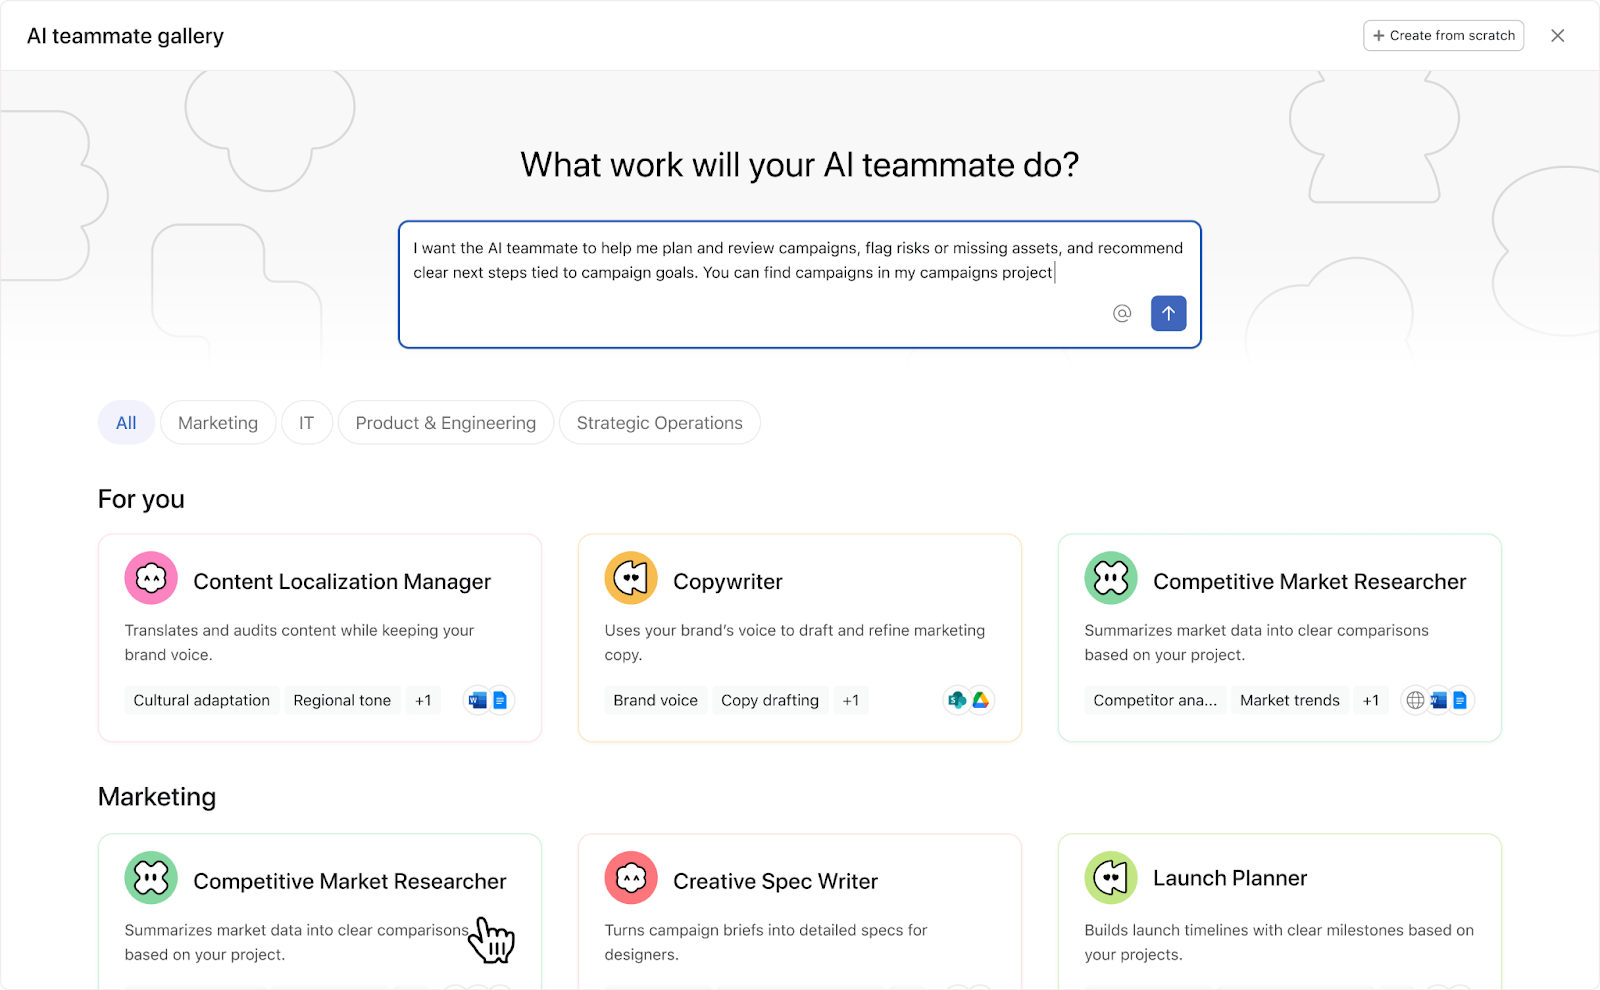Select the IT category tab
The height and width of the screenshot is (990, 1600).
point(306,423)
